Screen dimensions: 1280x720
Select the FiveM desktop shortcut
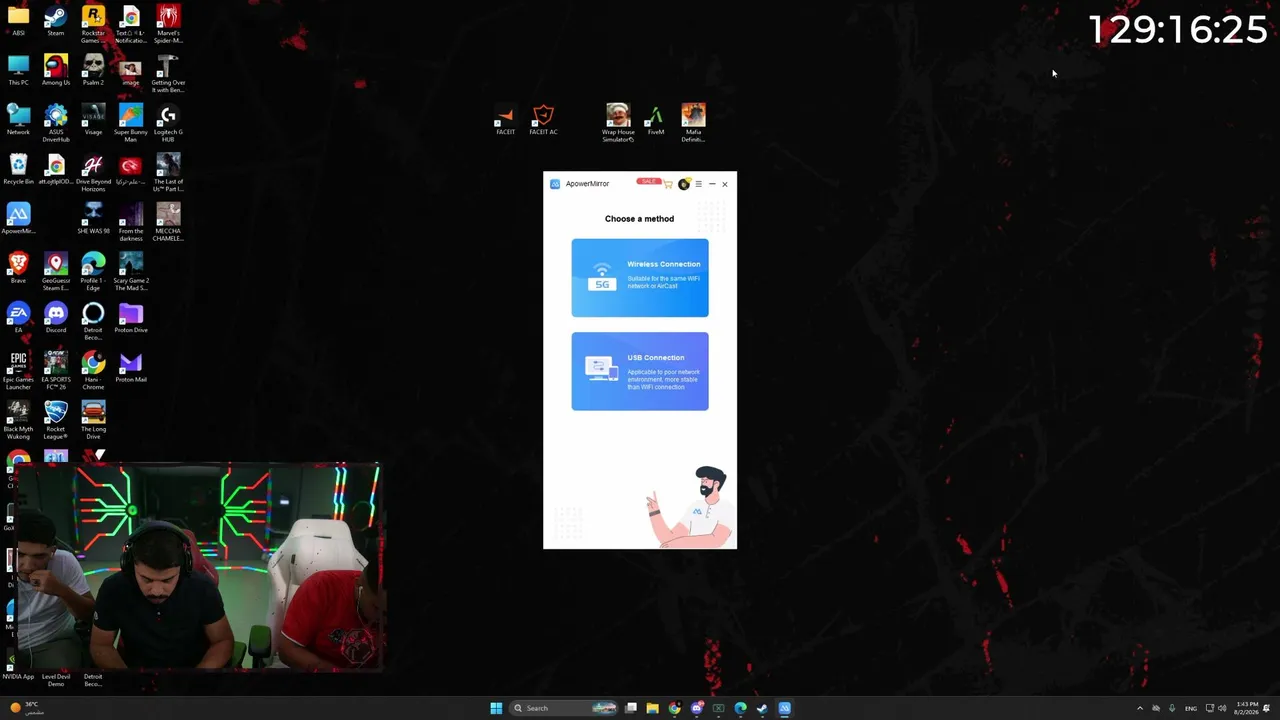655,120
